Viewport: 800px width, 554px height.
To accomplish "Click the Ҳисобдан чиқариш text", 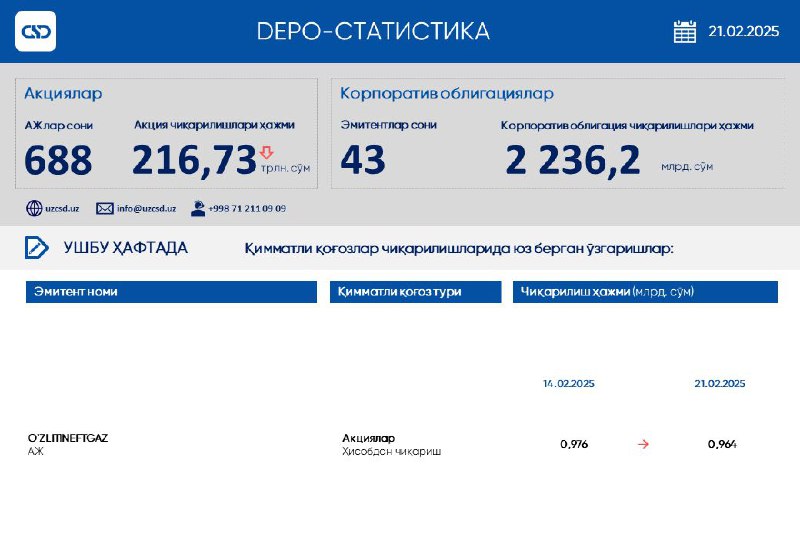I will pyautogui.click(x=391, y=451).
